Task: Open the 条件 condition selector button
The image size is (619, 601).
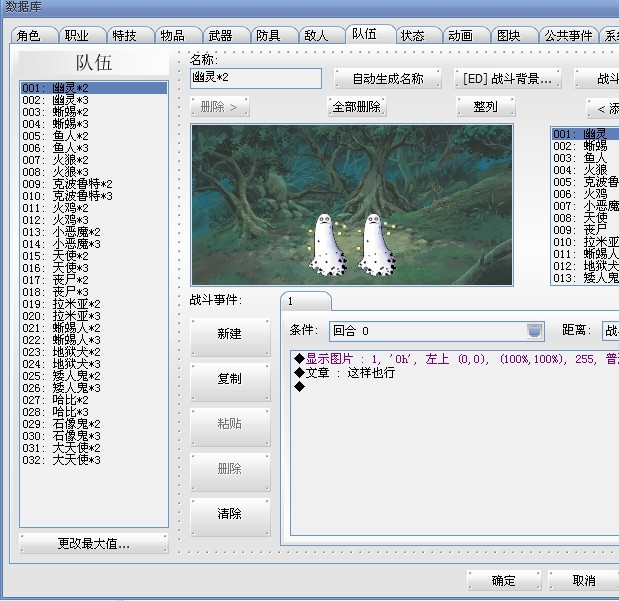Action: 535,331
